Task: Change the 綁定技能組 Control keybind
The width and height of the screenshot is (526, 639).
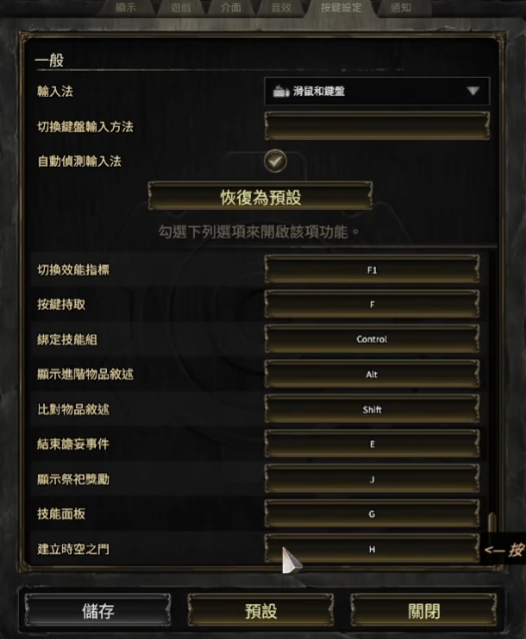Action: click(372, 339)
